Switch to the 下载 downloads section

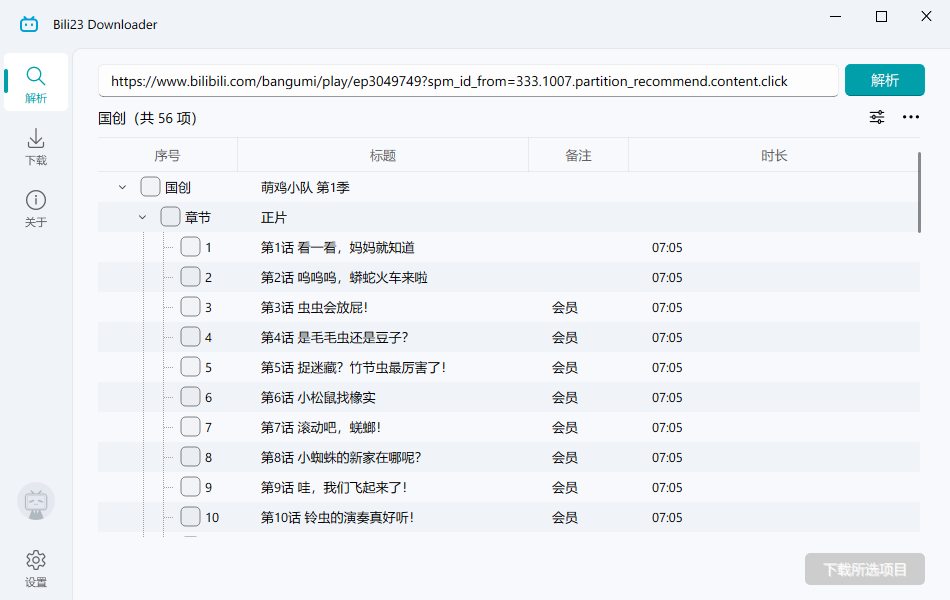tap(36, 141)
